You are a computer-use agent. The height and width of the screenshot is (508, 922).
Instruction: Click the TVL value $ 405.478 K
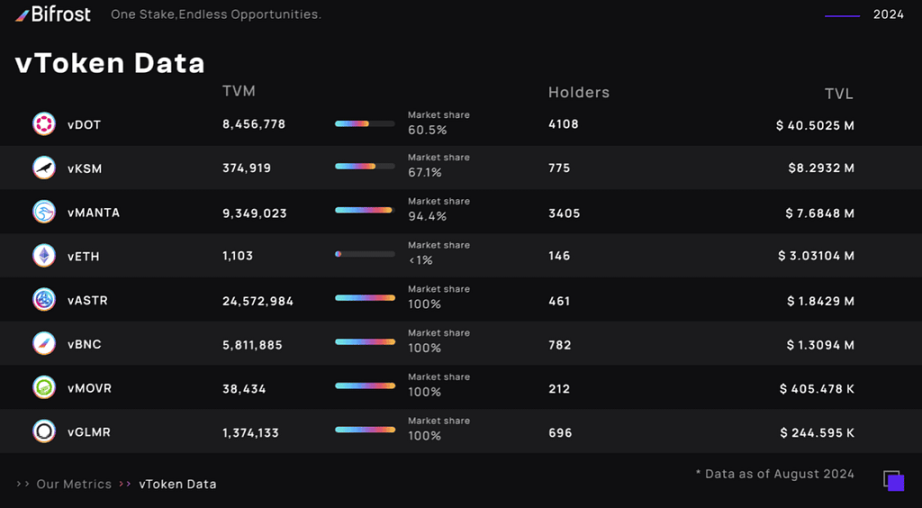click(x=817, y=389)
